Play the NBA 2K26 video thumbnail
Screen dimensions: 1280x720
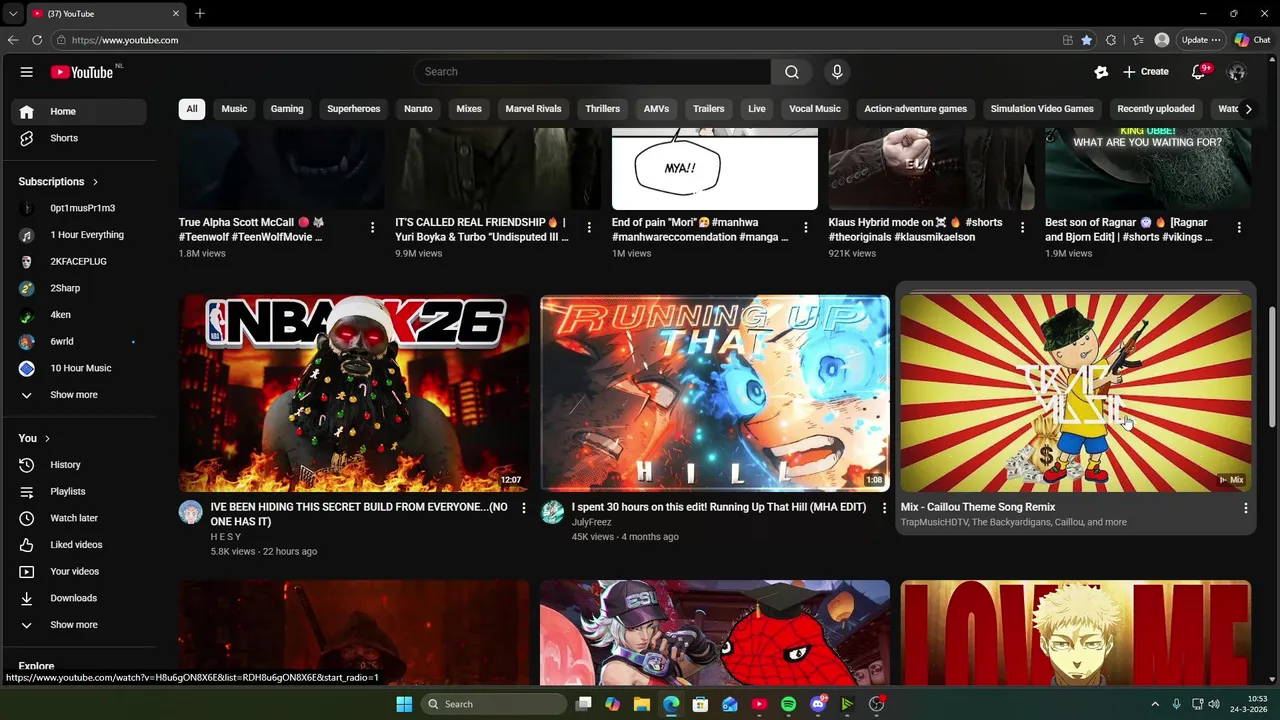click(x=354, y=393)
